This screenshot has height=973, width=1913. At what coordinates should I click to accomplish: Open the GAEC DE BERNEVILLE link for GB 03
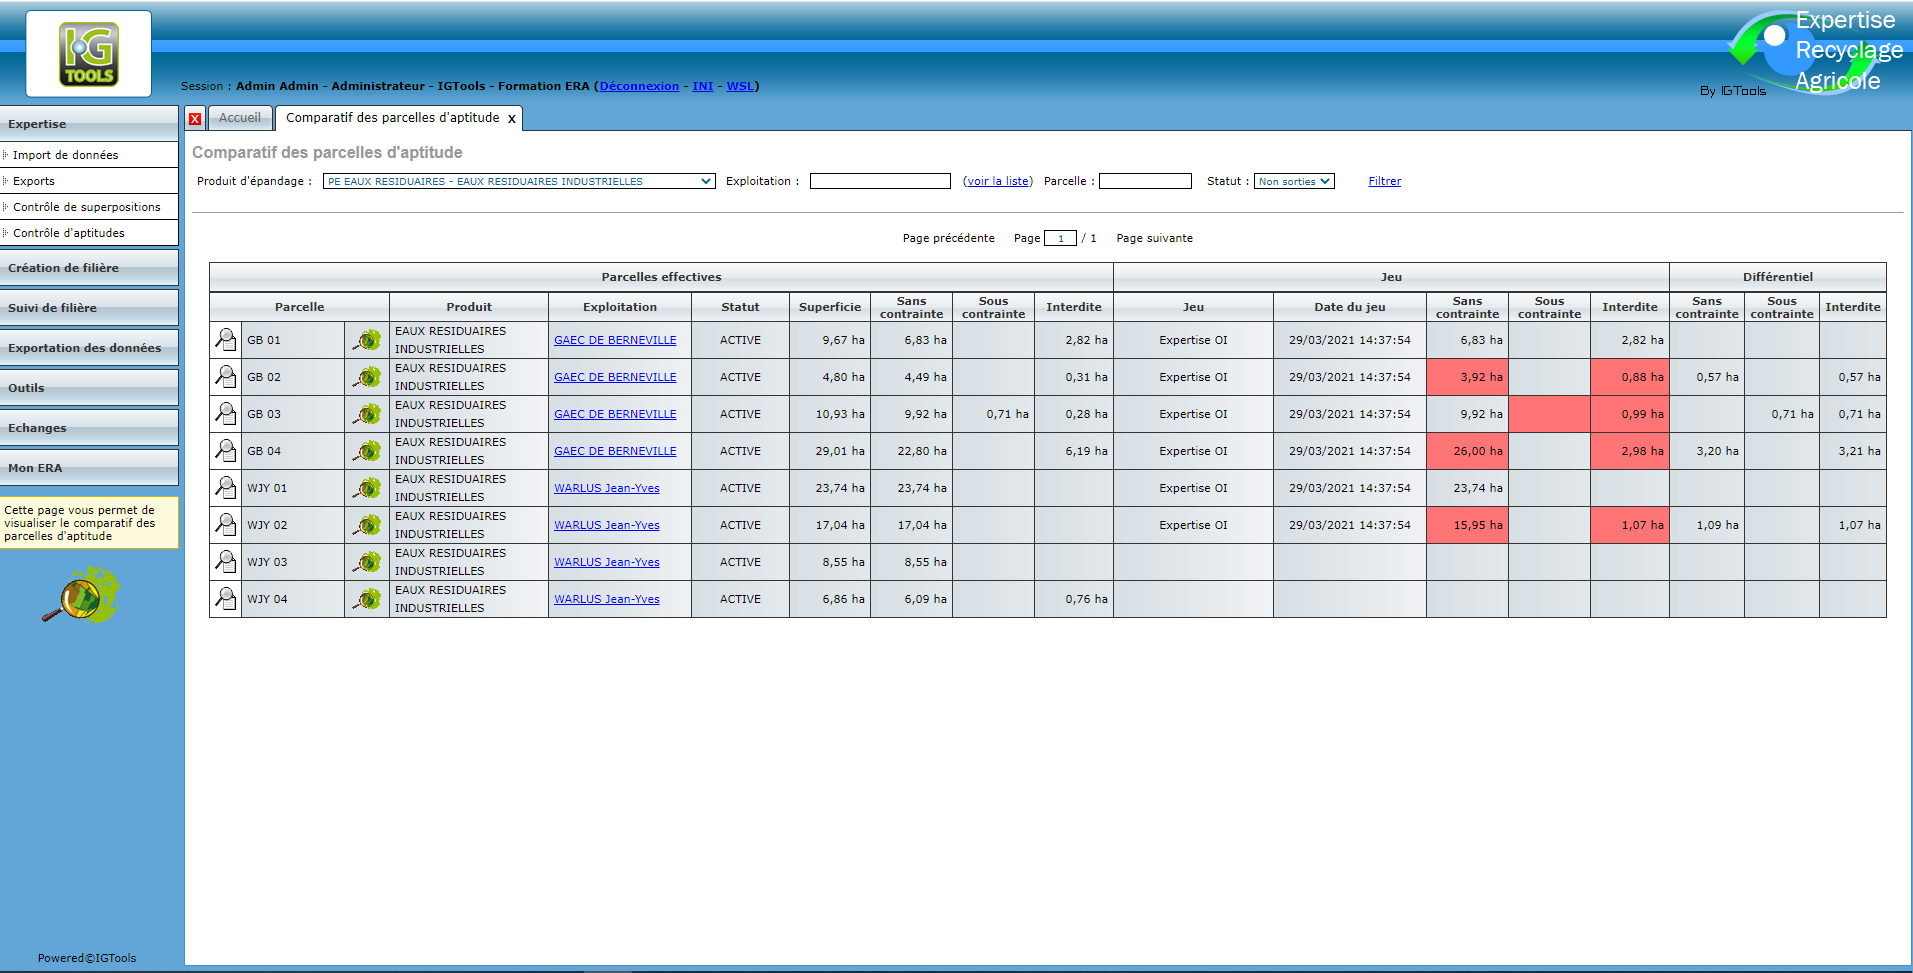615,414
